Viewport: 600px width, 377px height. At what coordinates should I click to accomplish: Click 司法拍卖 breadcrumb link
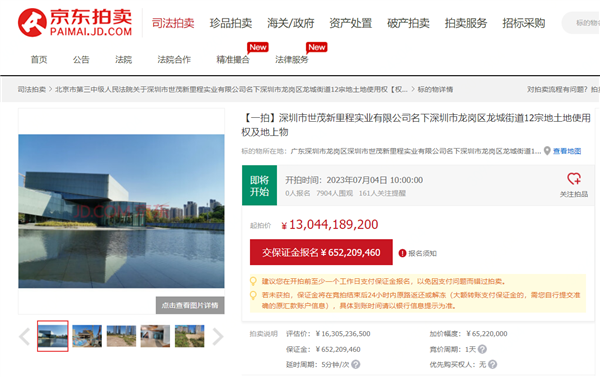tap(32, 89)
